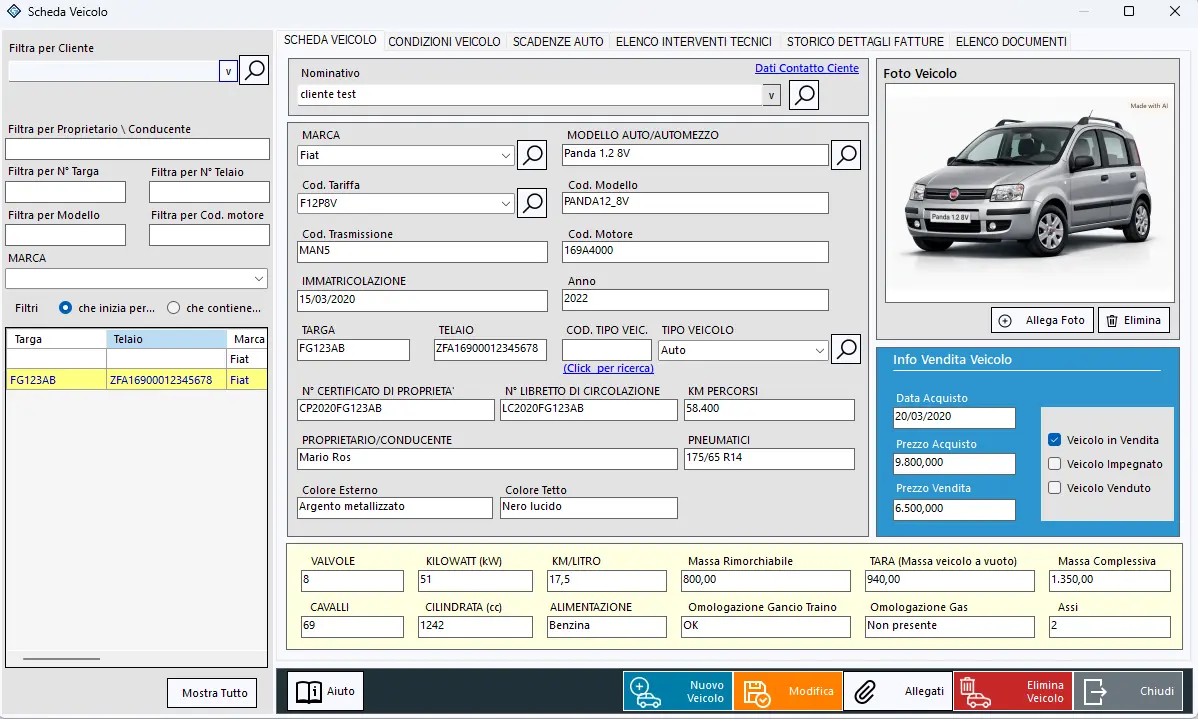Click magnifier icon next to Filtra per Cliente
Image resolution: width=1198 pixels, height=719 pixels.
tap(254, 70)
